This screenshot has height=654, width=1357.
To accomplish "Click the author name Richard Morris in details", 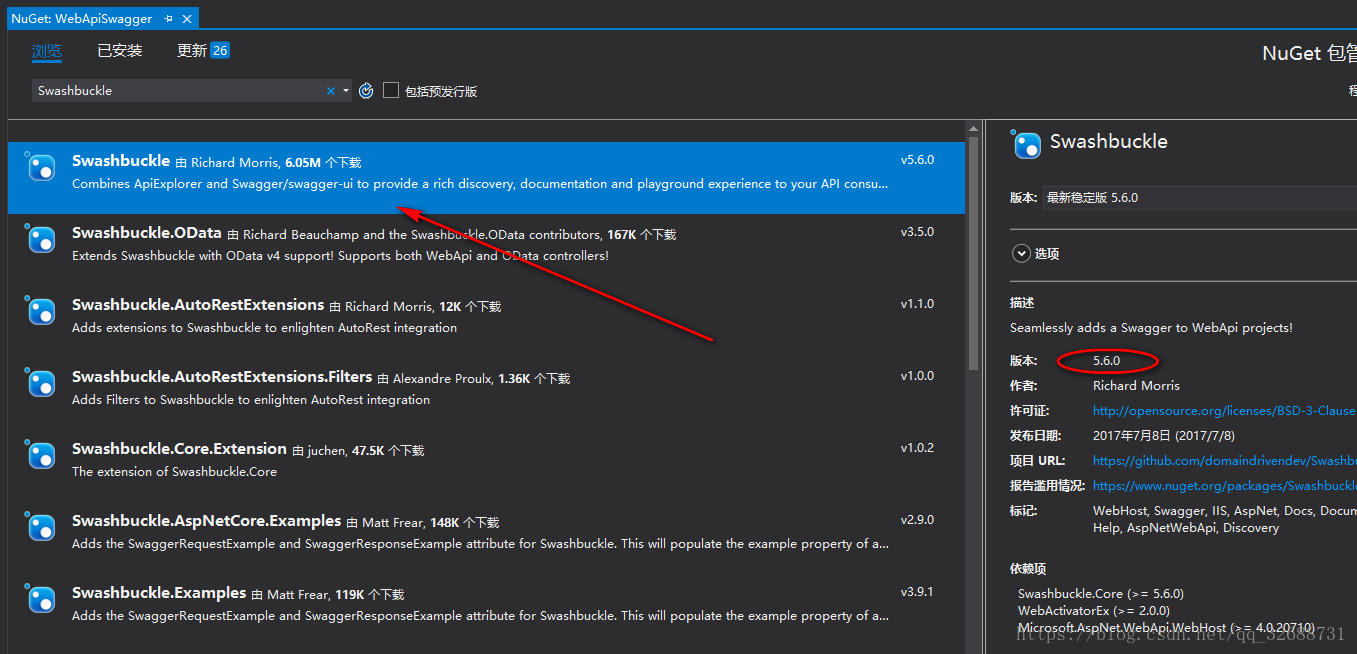I will (1136, 386).
